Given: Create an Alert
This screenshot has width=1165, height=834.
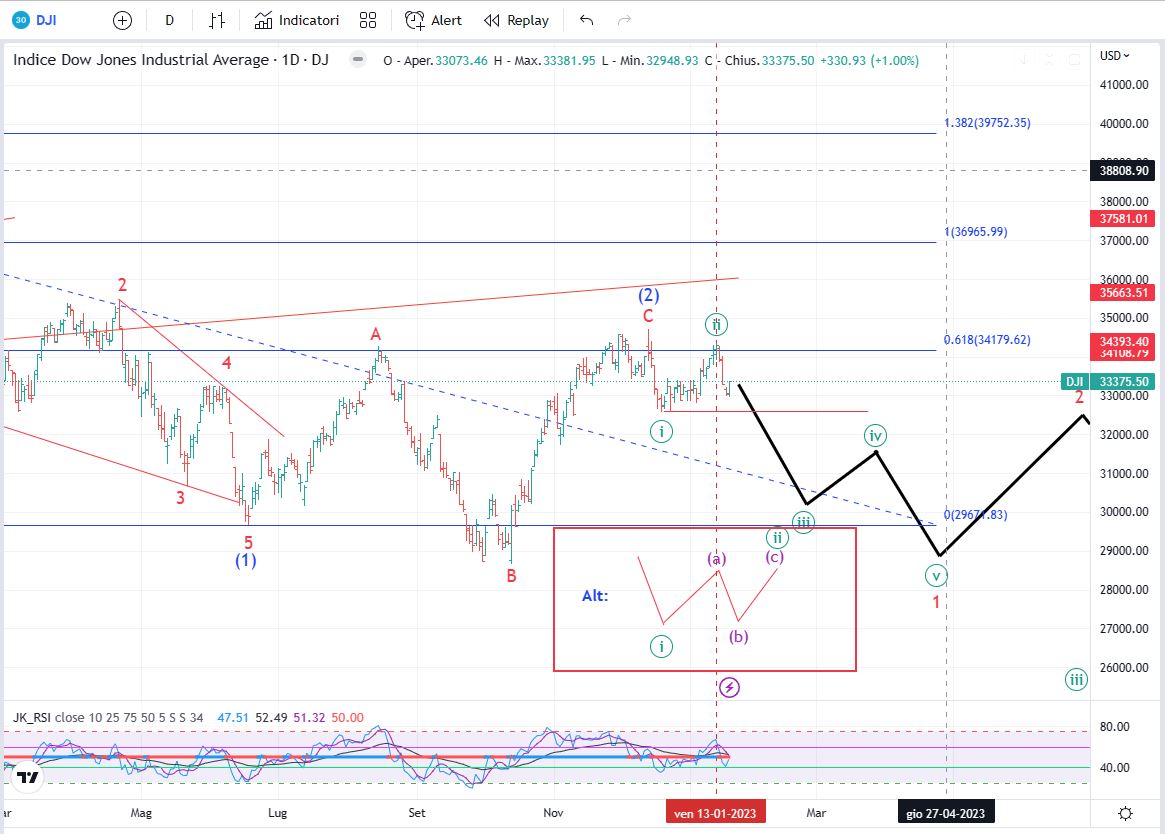Looking at the screenshot, I should pos(433,21).
